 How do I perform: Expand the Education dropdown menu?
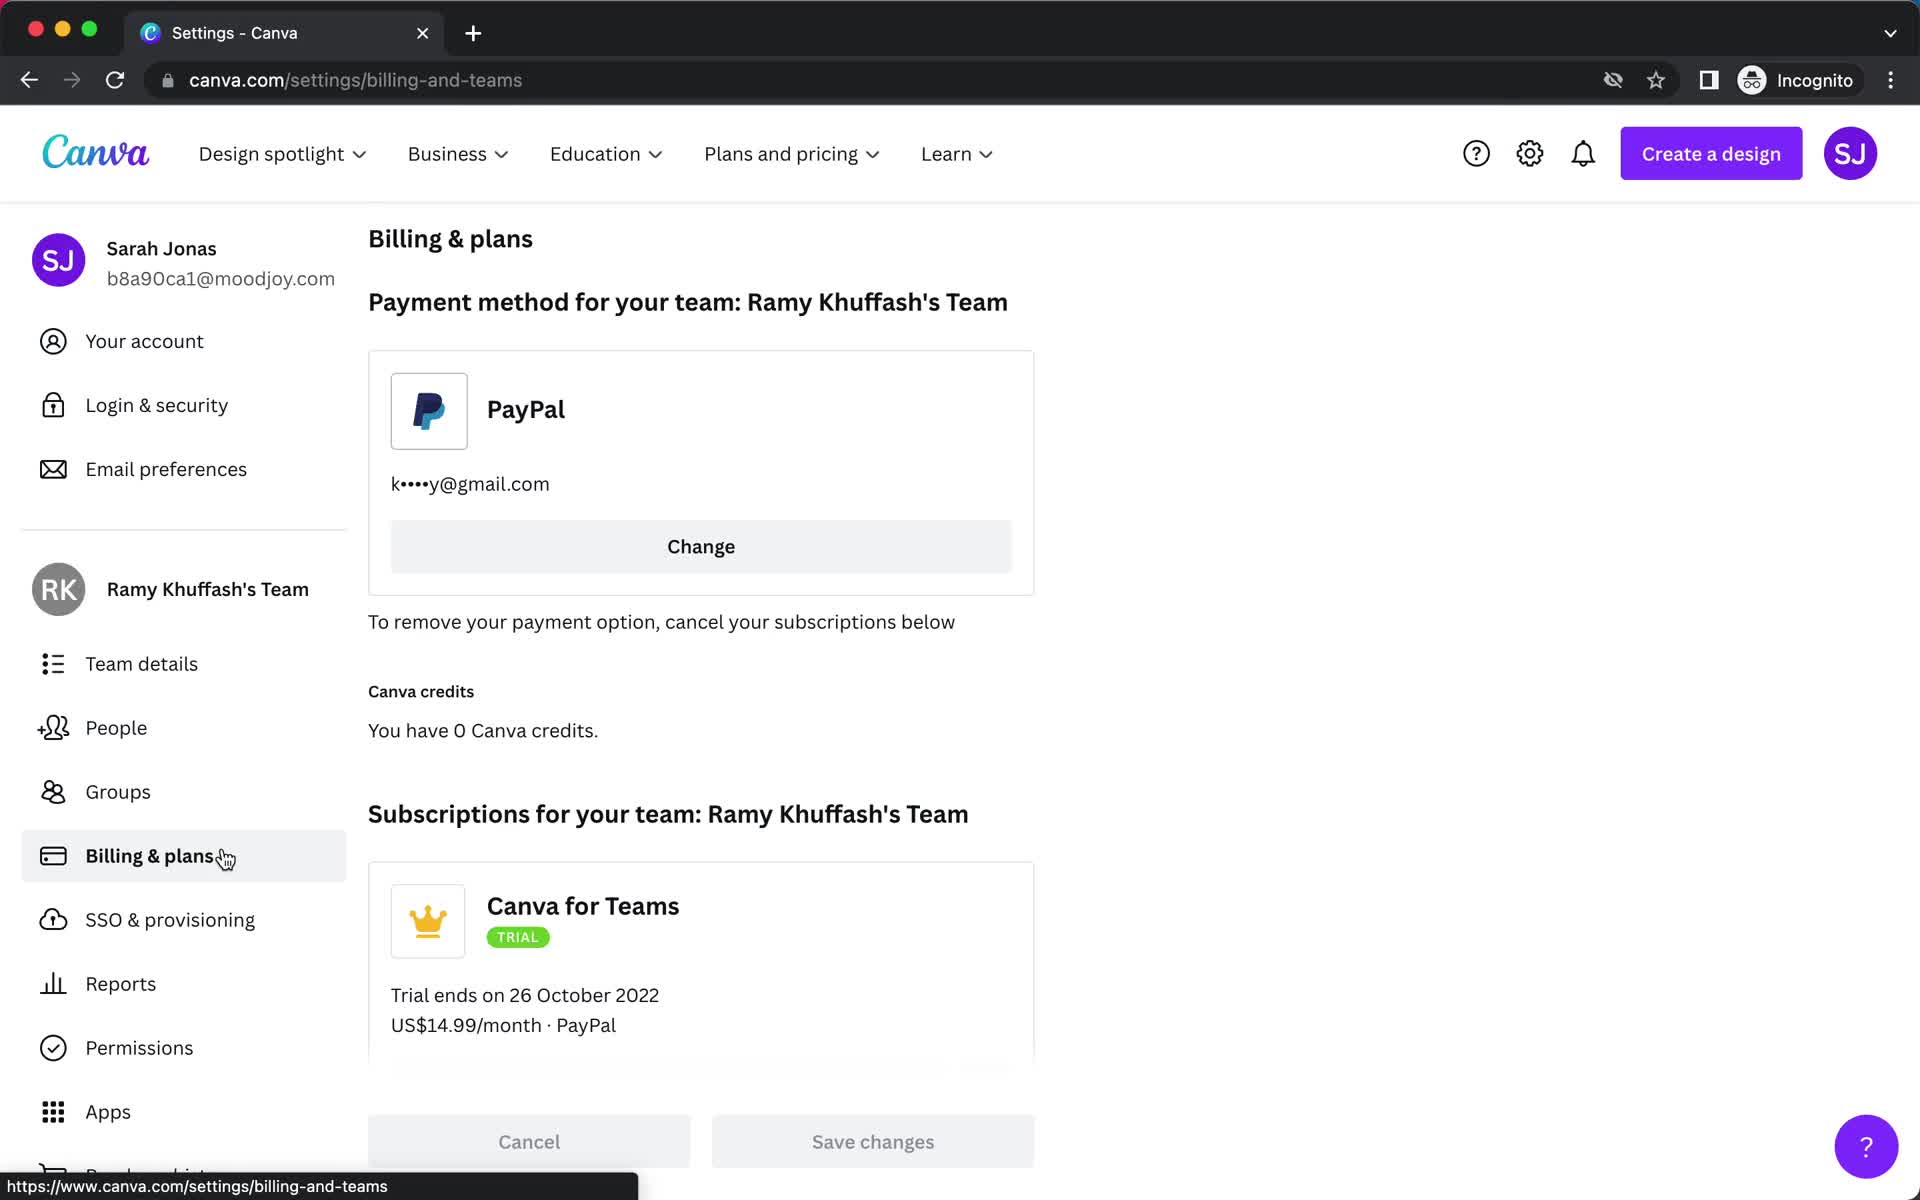pos(606,154)
